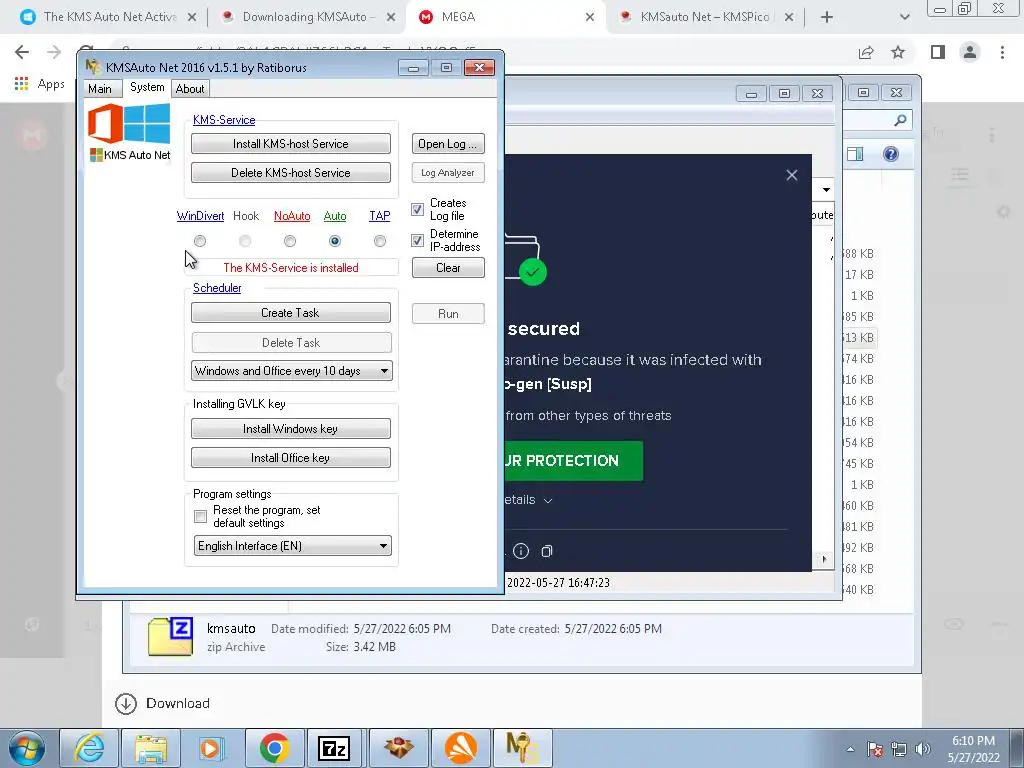Open the network tray icon
This screenshot has width=1024, height=768.
899,749
